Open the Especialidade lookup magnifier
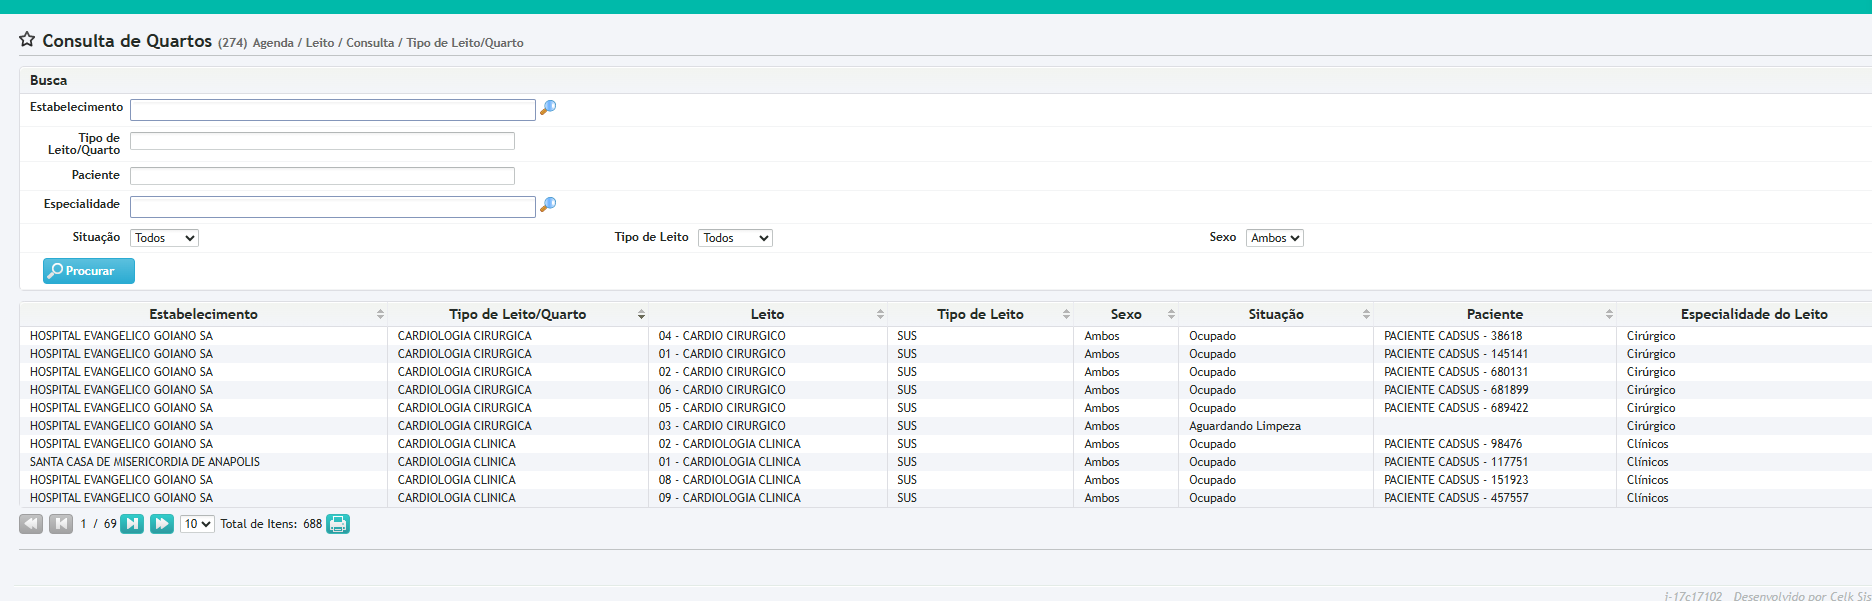The image size is (1872, 601). click(548, 205)
